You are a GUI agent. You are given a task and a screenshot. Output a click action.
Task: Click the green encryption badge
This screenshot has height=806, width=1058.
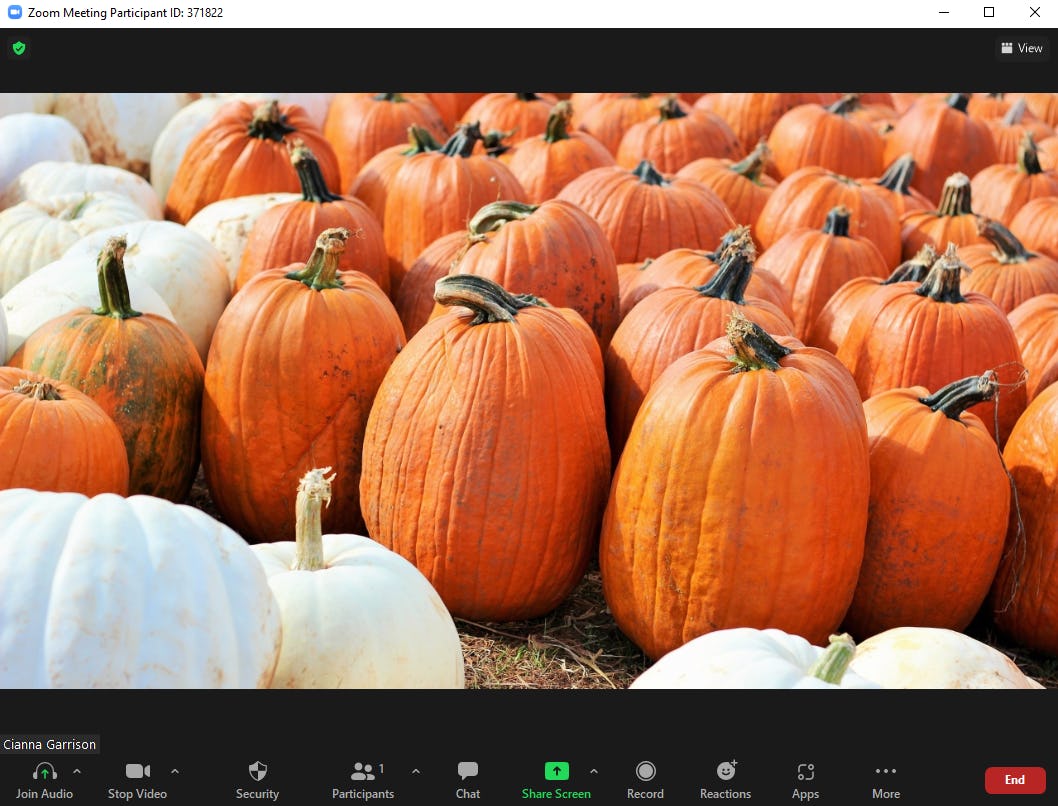coord(18,47)
